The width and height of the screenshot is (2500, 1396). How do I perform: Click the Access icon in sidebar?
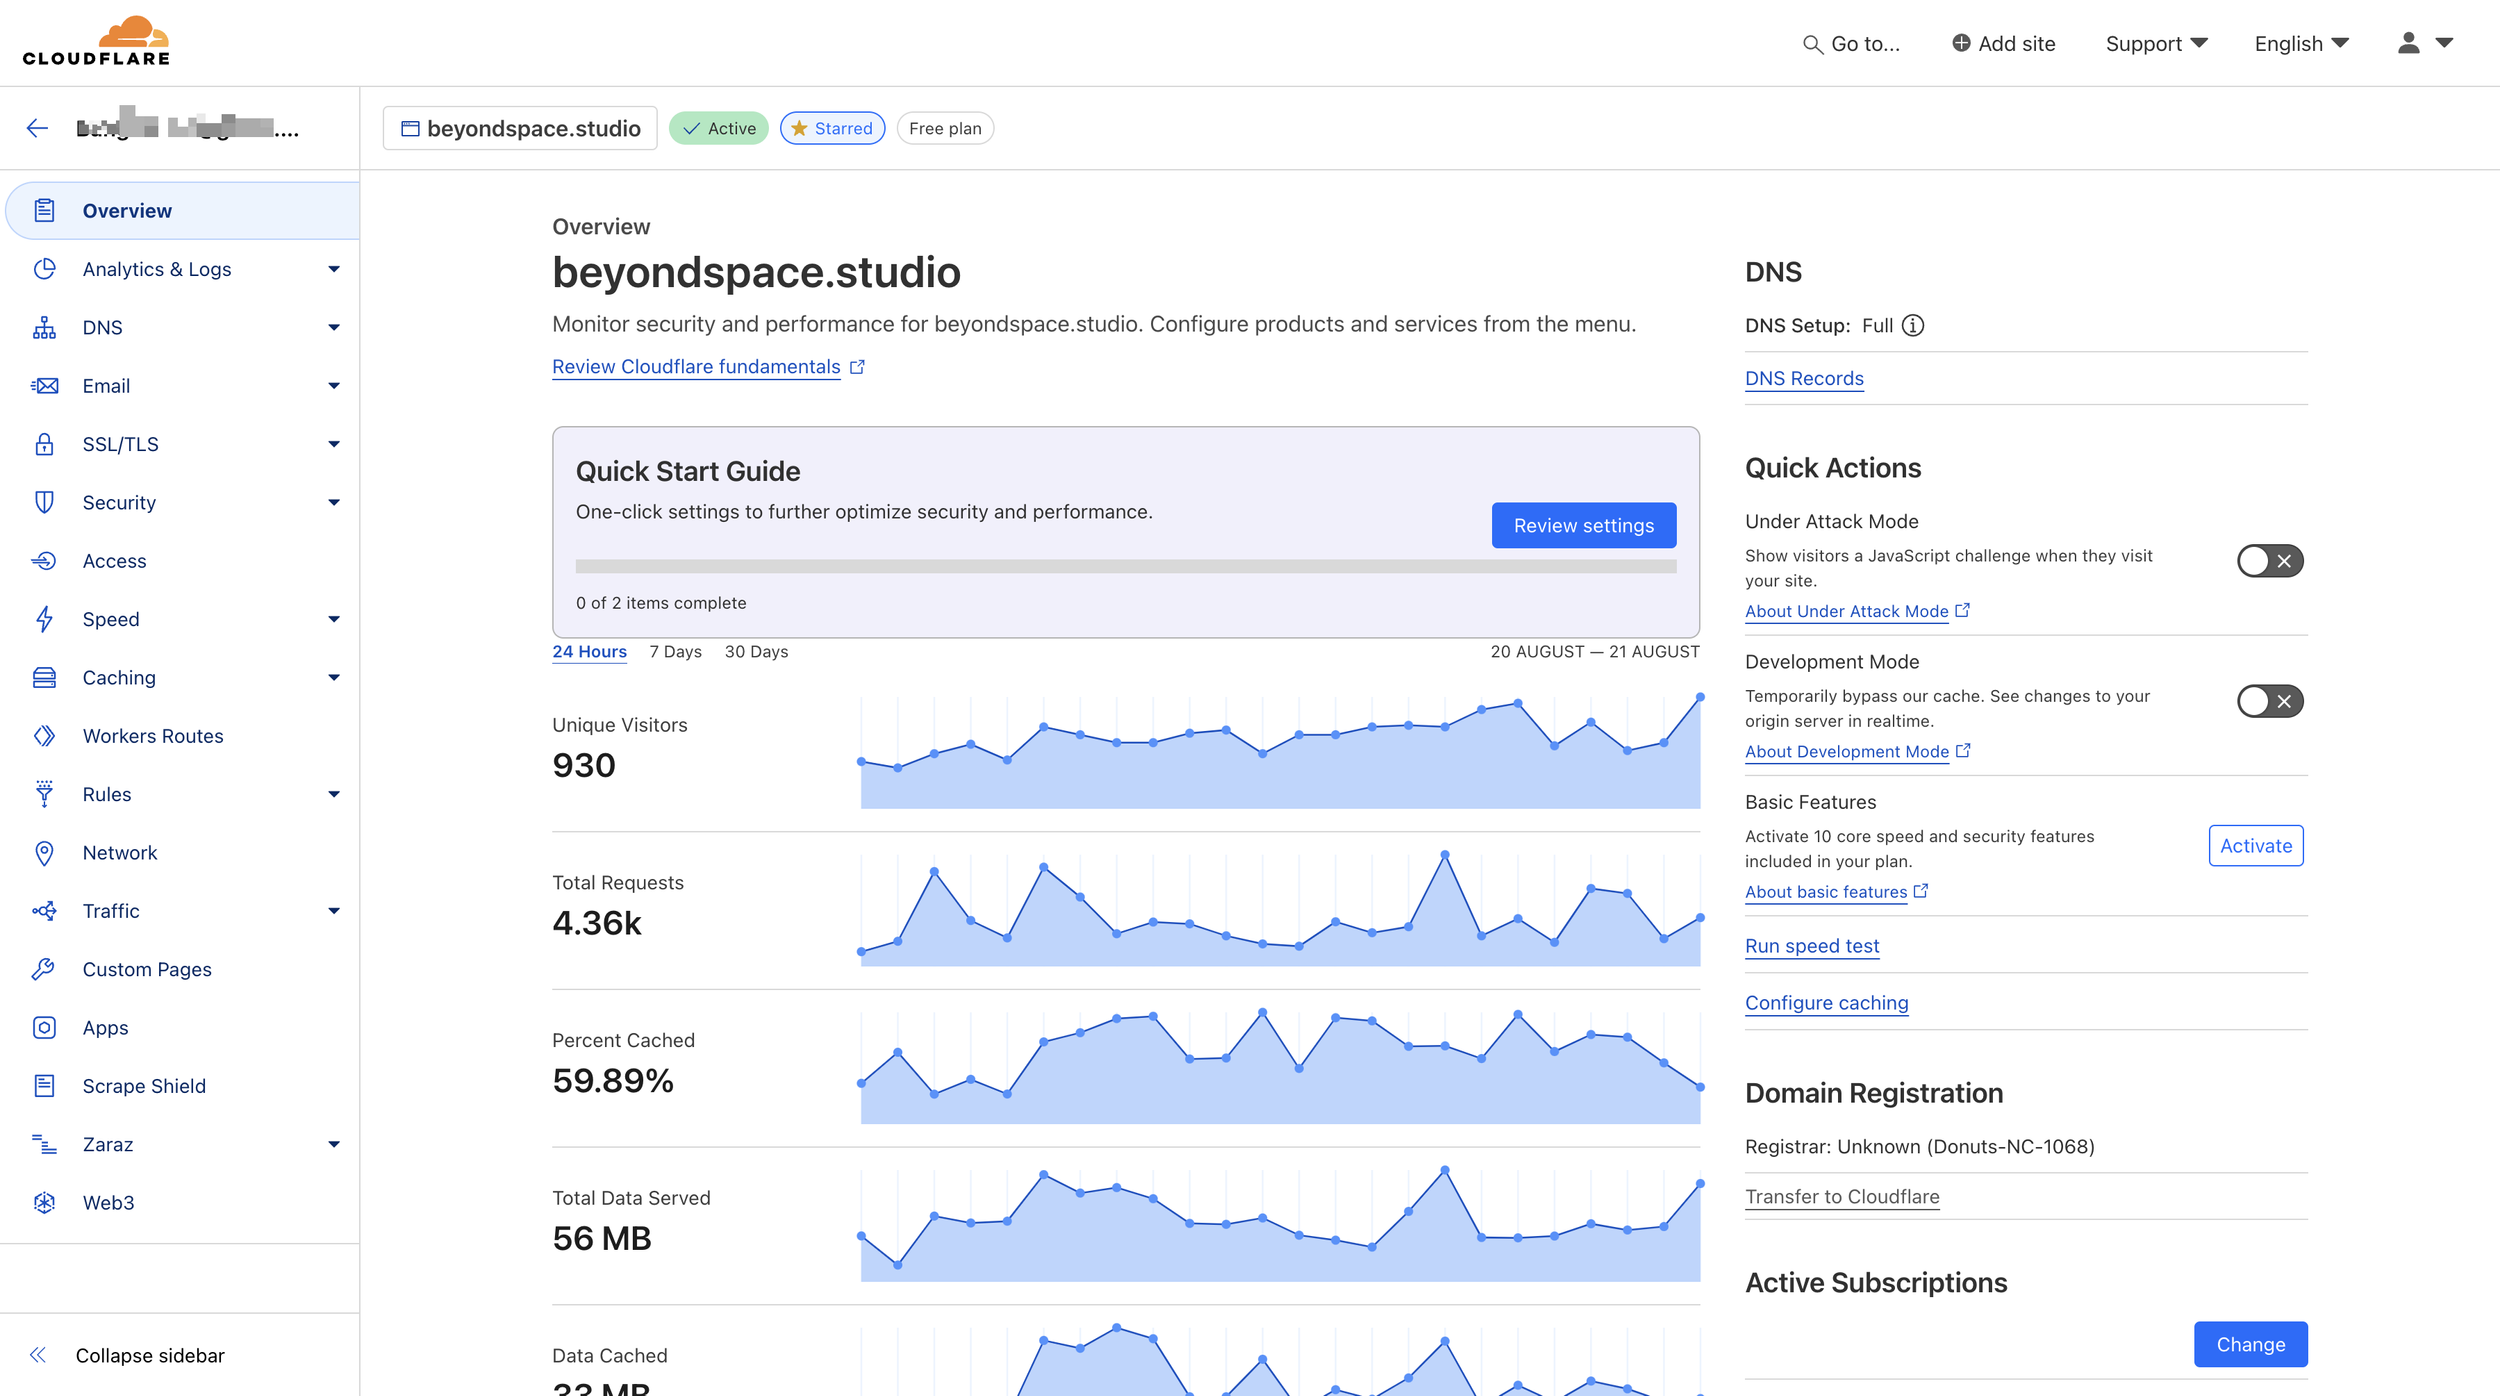pos(44,561)
